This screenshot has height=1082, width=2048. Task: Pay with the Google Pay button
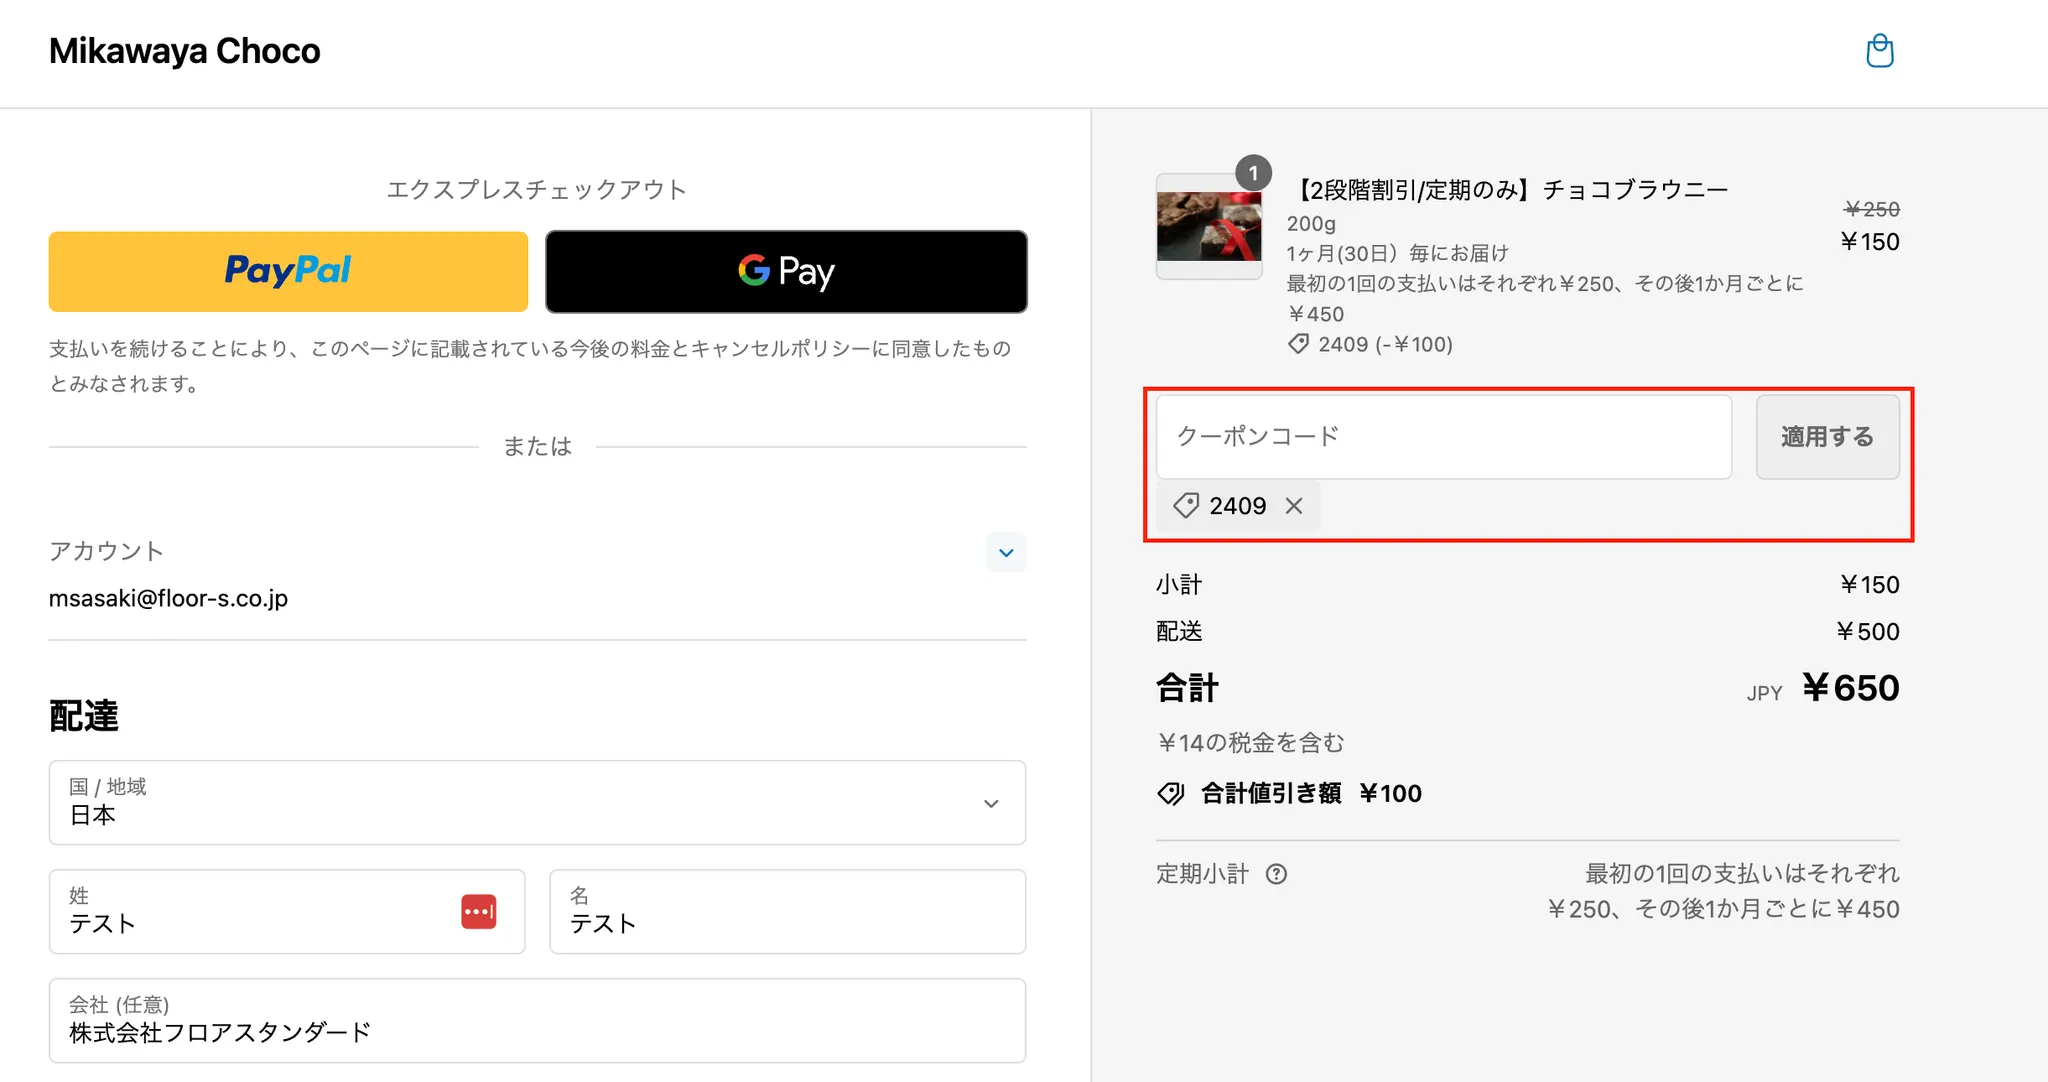(x=786, y=271)
